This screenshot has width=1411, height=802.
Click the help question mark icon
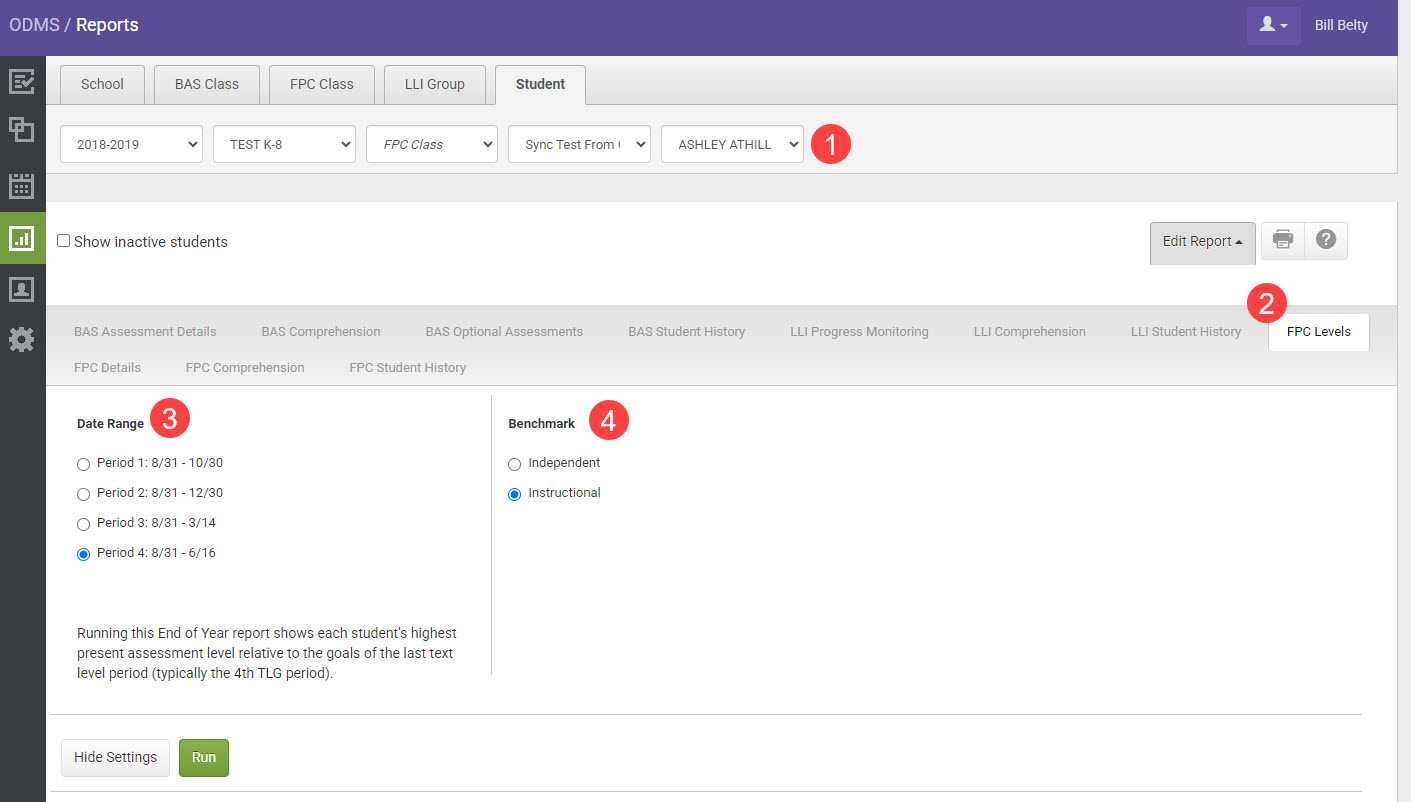pos(1326,241)
